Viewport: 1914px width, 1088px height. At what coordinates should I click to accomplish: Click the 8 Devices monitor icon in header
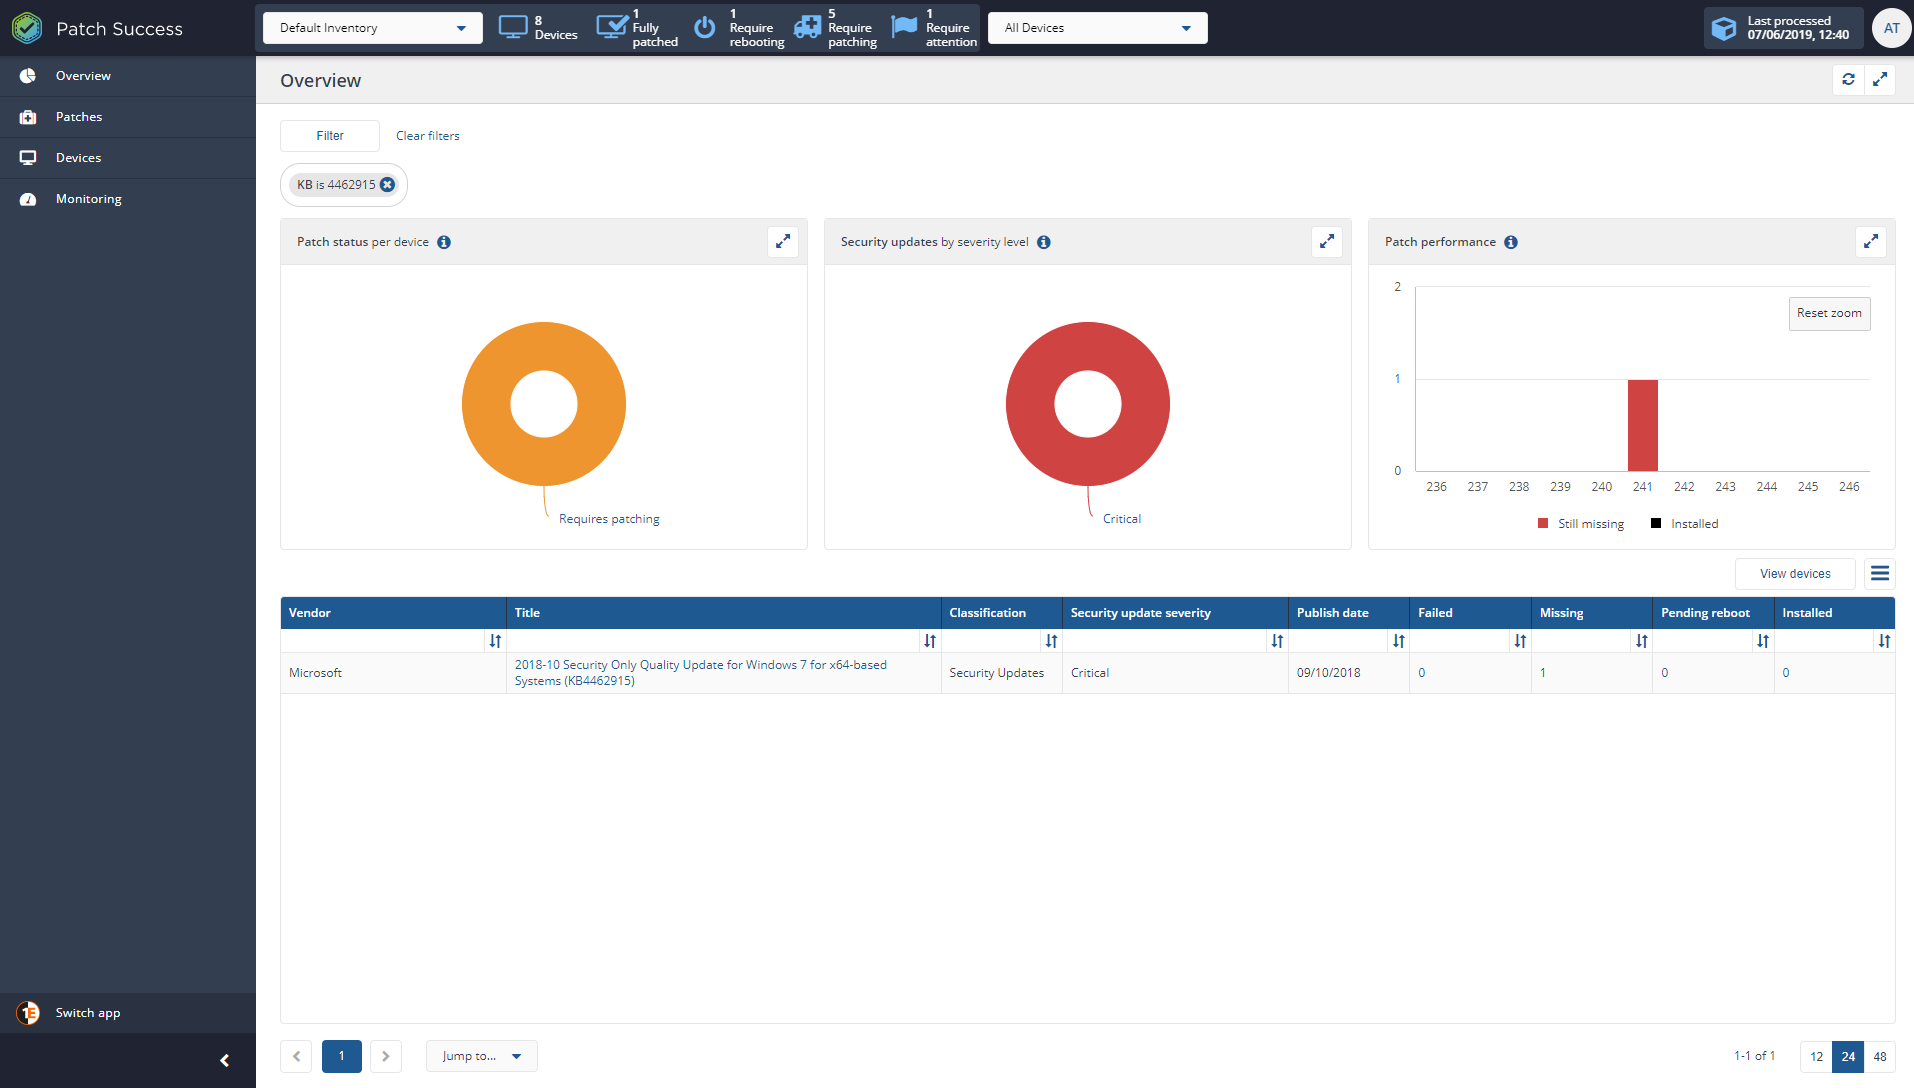click(513, 28)
